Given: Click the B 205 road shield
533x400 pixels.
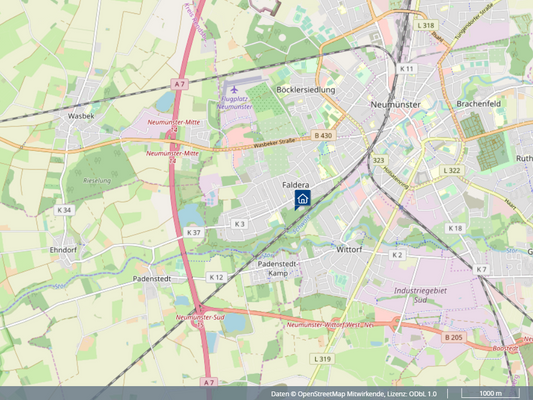Looking at the screenshot, I should pyautogui.click(x=453, y=337).
